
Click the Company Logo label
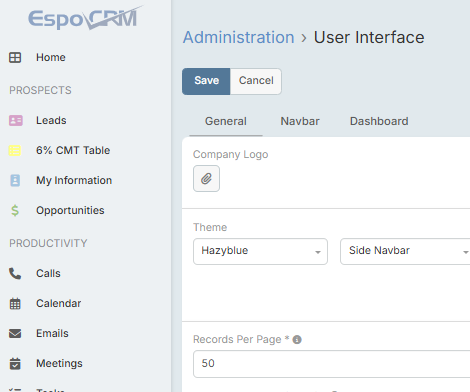230,154
